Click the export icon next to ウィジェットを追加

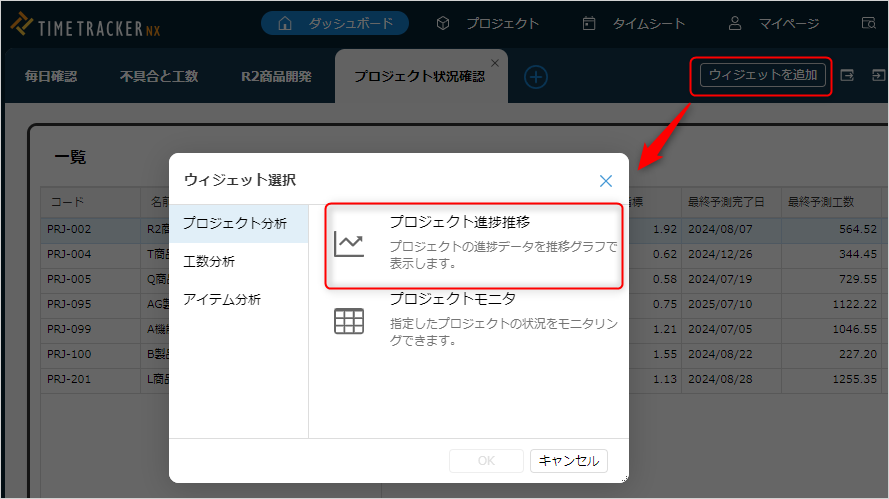[x=847, y=75]
